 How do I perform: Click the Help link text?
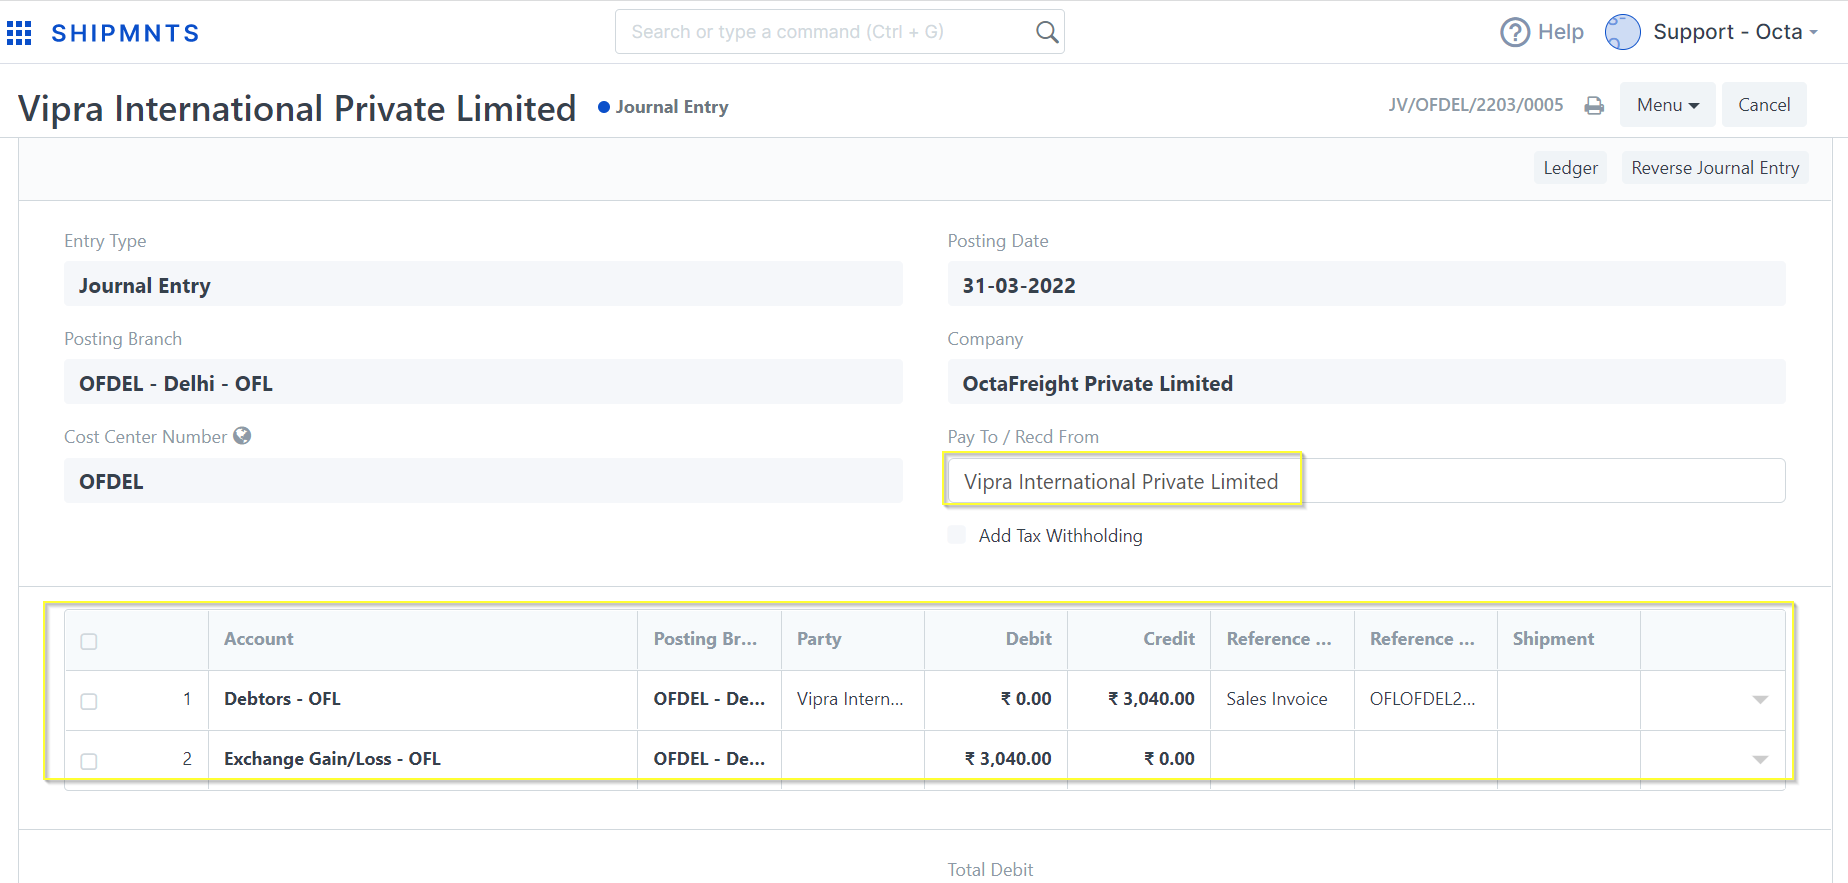tap(1560, 32)
